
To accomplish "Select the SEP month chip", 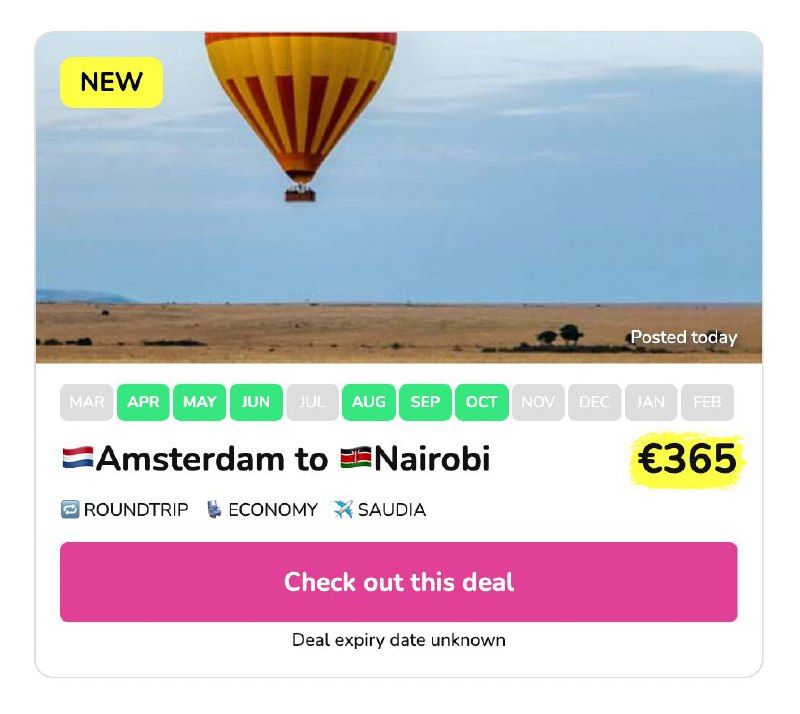I will click(x=425, y=402).
